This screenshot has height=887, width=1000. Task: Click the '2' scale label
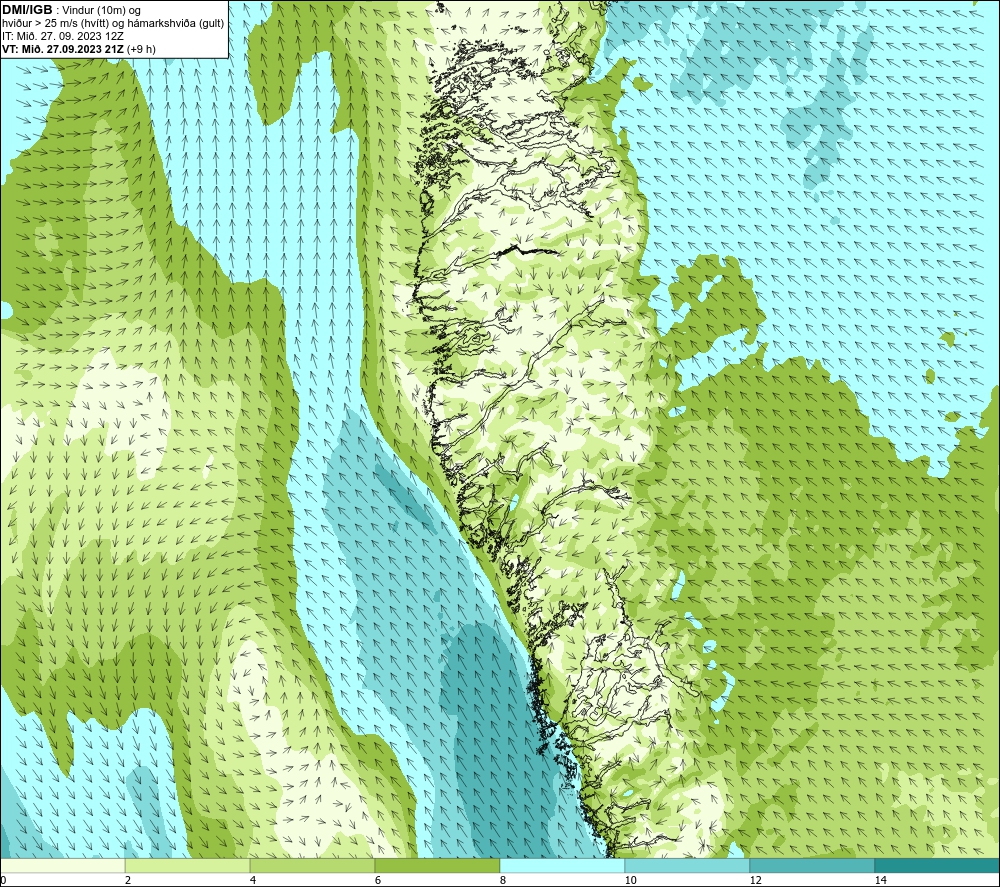point(128,881)
